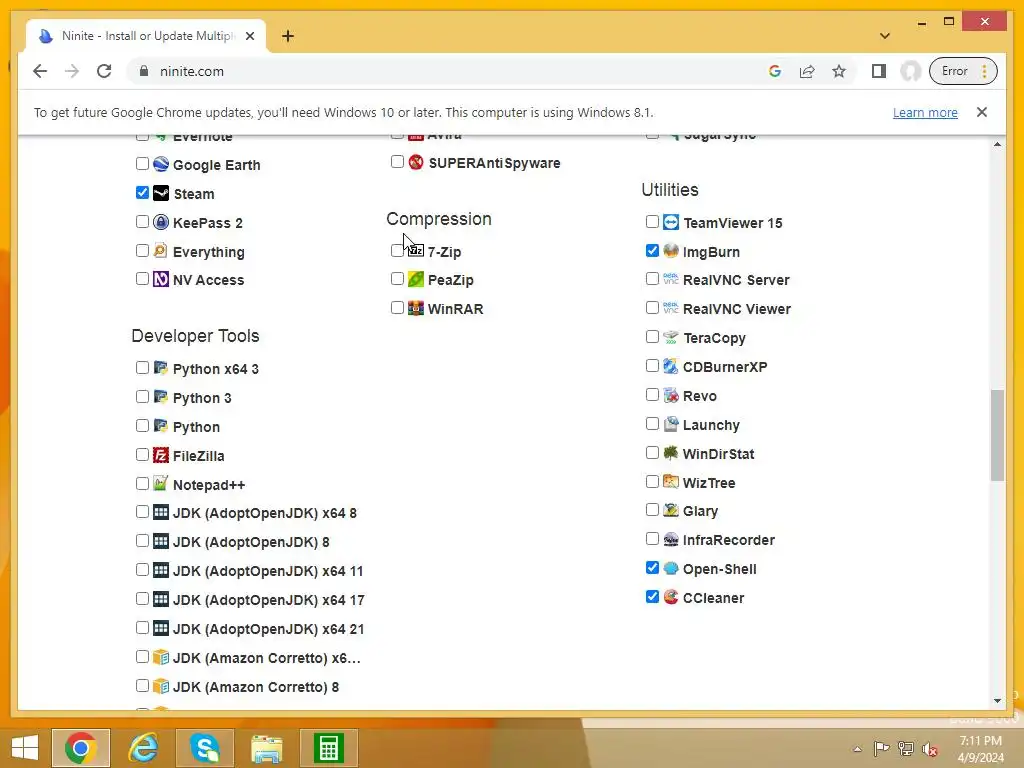Open Chrome menu via Error button

[963, 71]
